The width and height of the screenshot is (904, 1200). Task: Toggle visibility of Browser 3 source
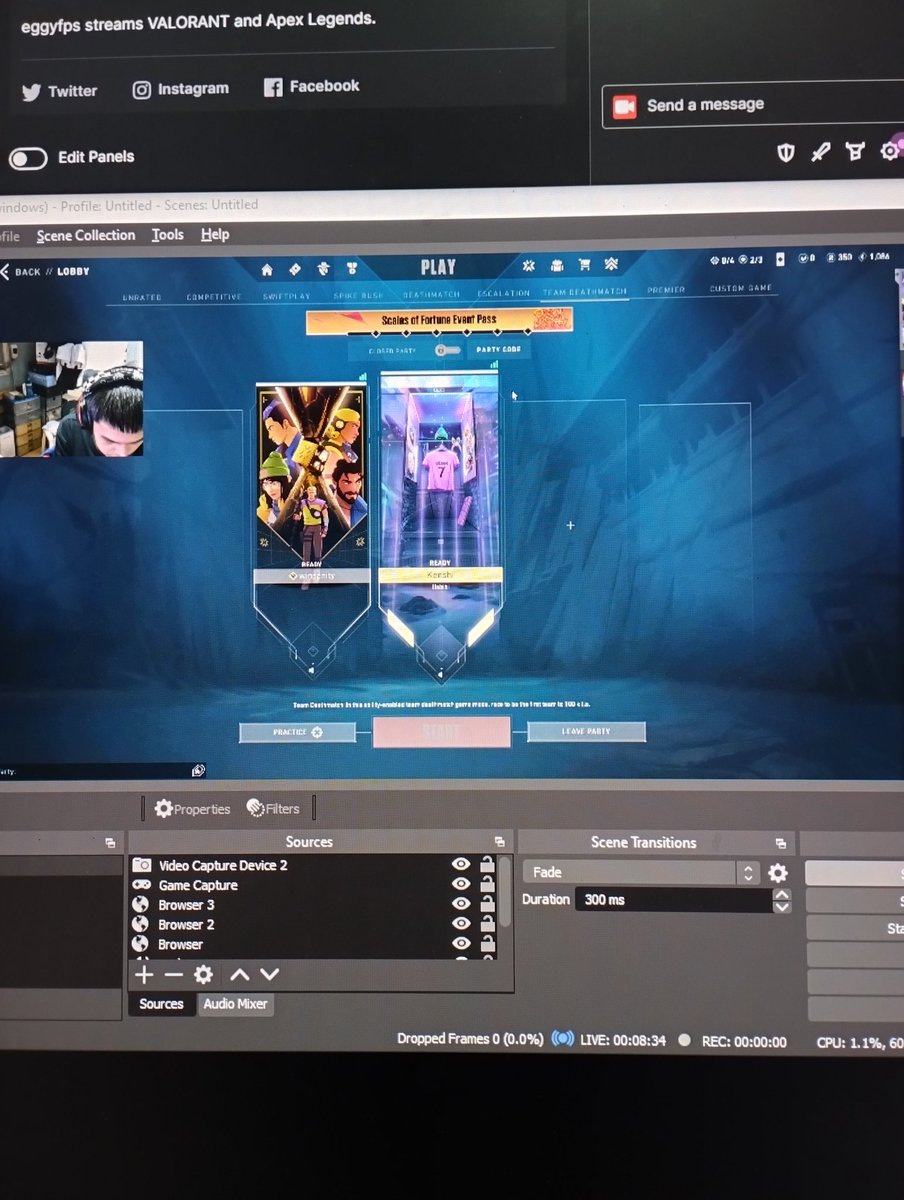click(461, 904)
